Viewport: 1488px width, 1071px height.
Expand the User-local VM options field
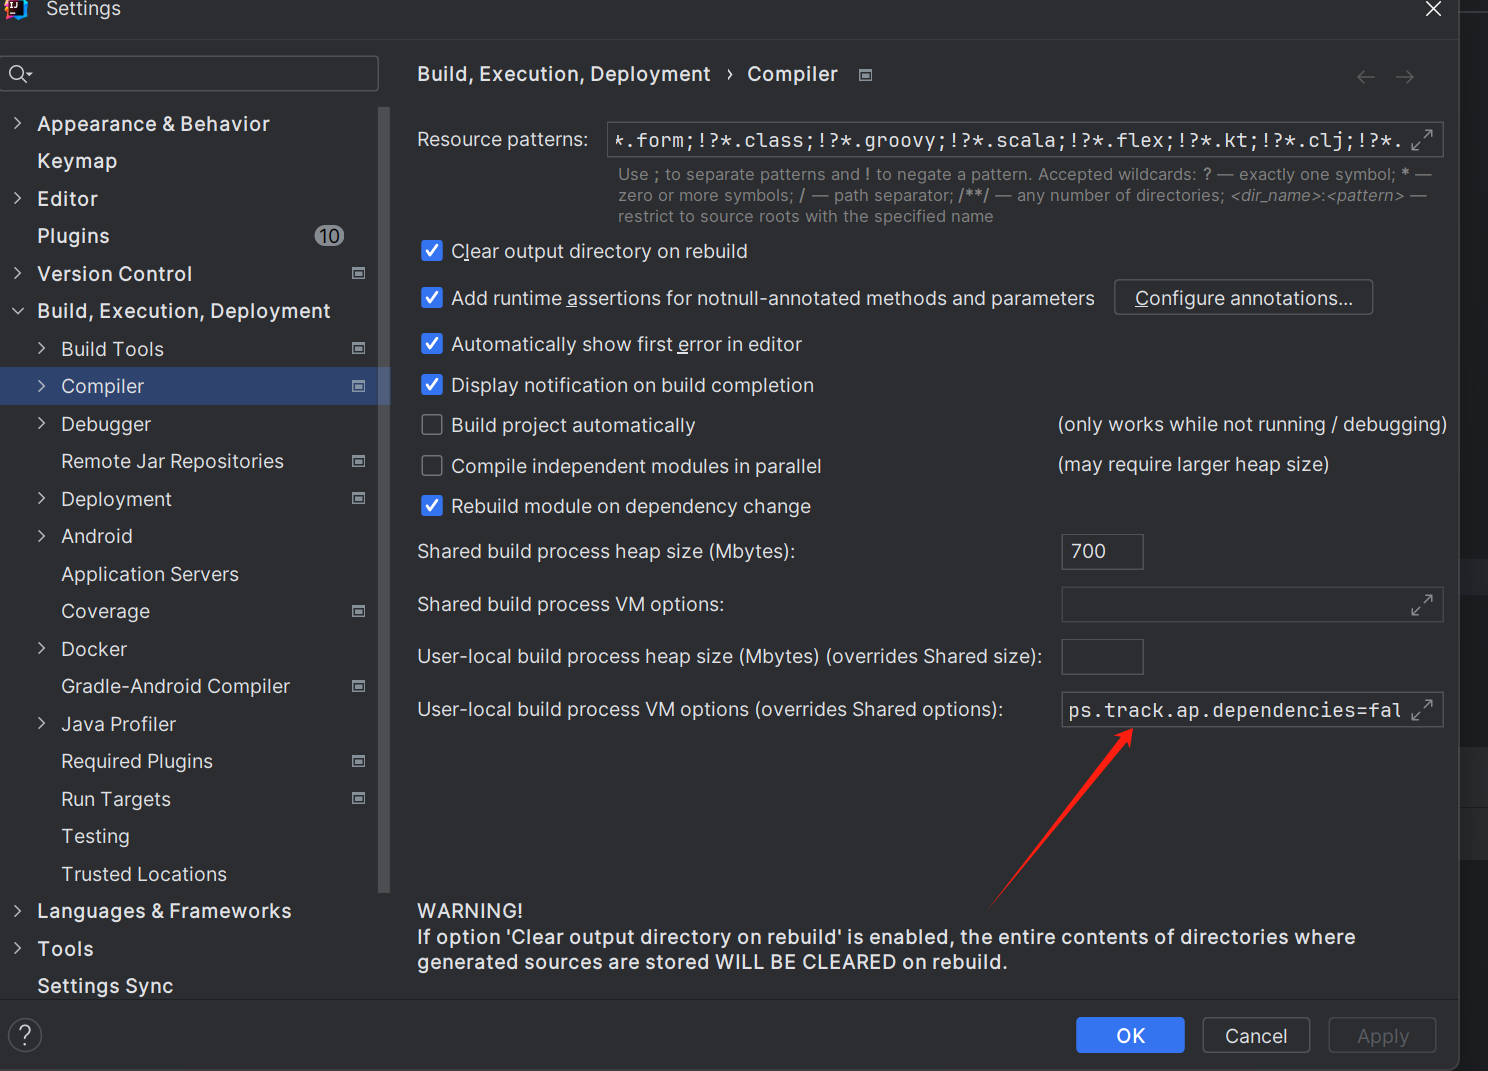click(x=1422, y=710)
